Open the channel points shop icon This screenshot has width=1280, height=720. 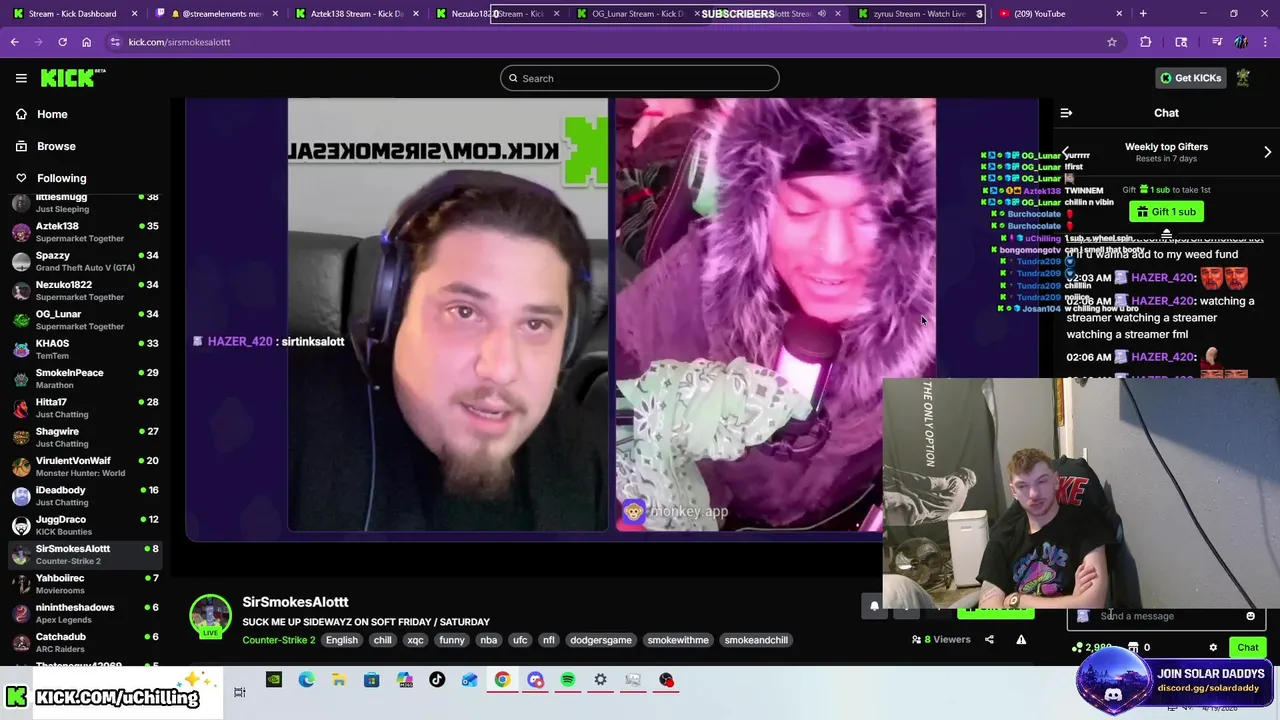point(1133,648)
